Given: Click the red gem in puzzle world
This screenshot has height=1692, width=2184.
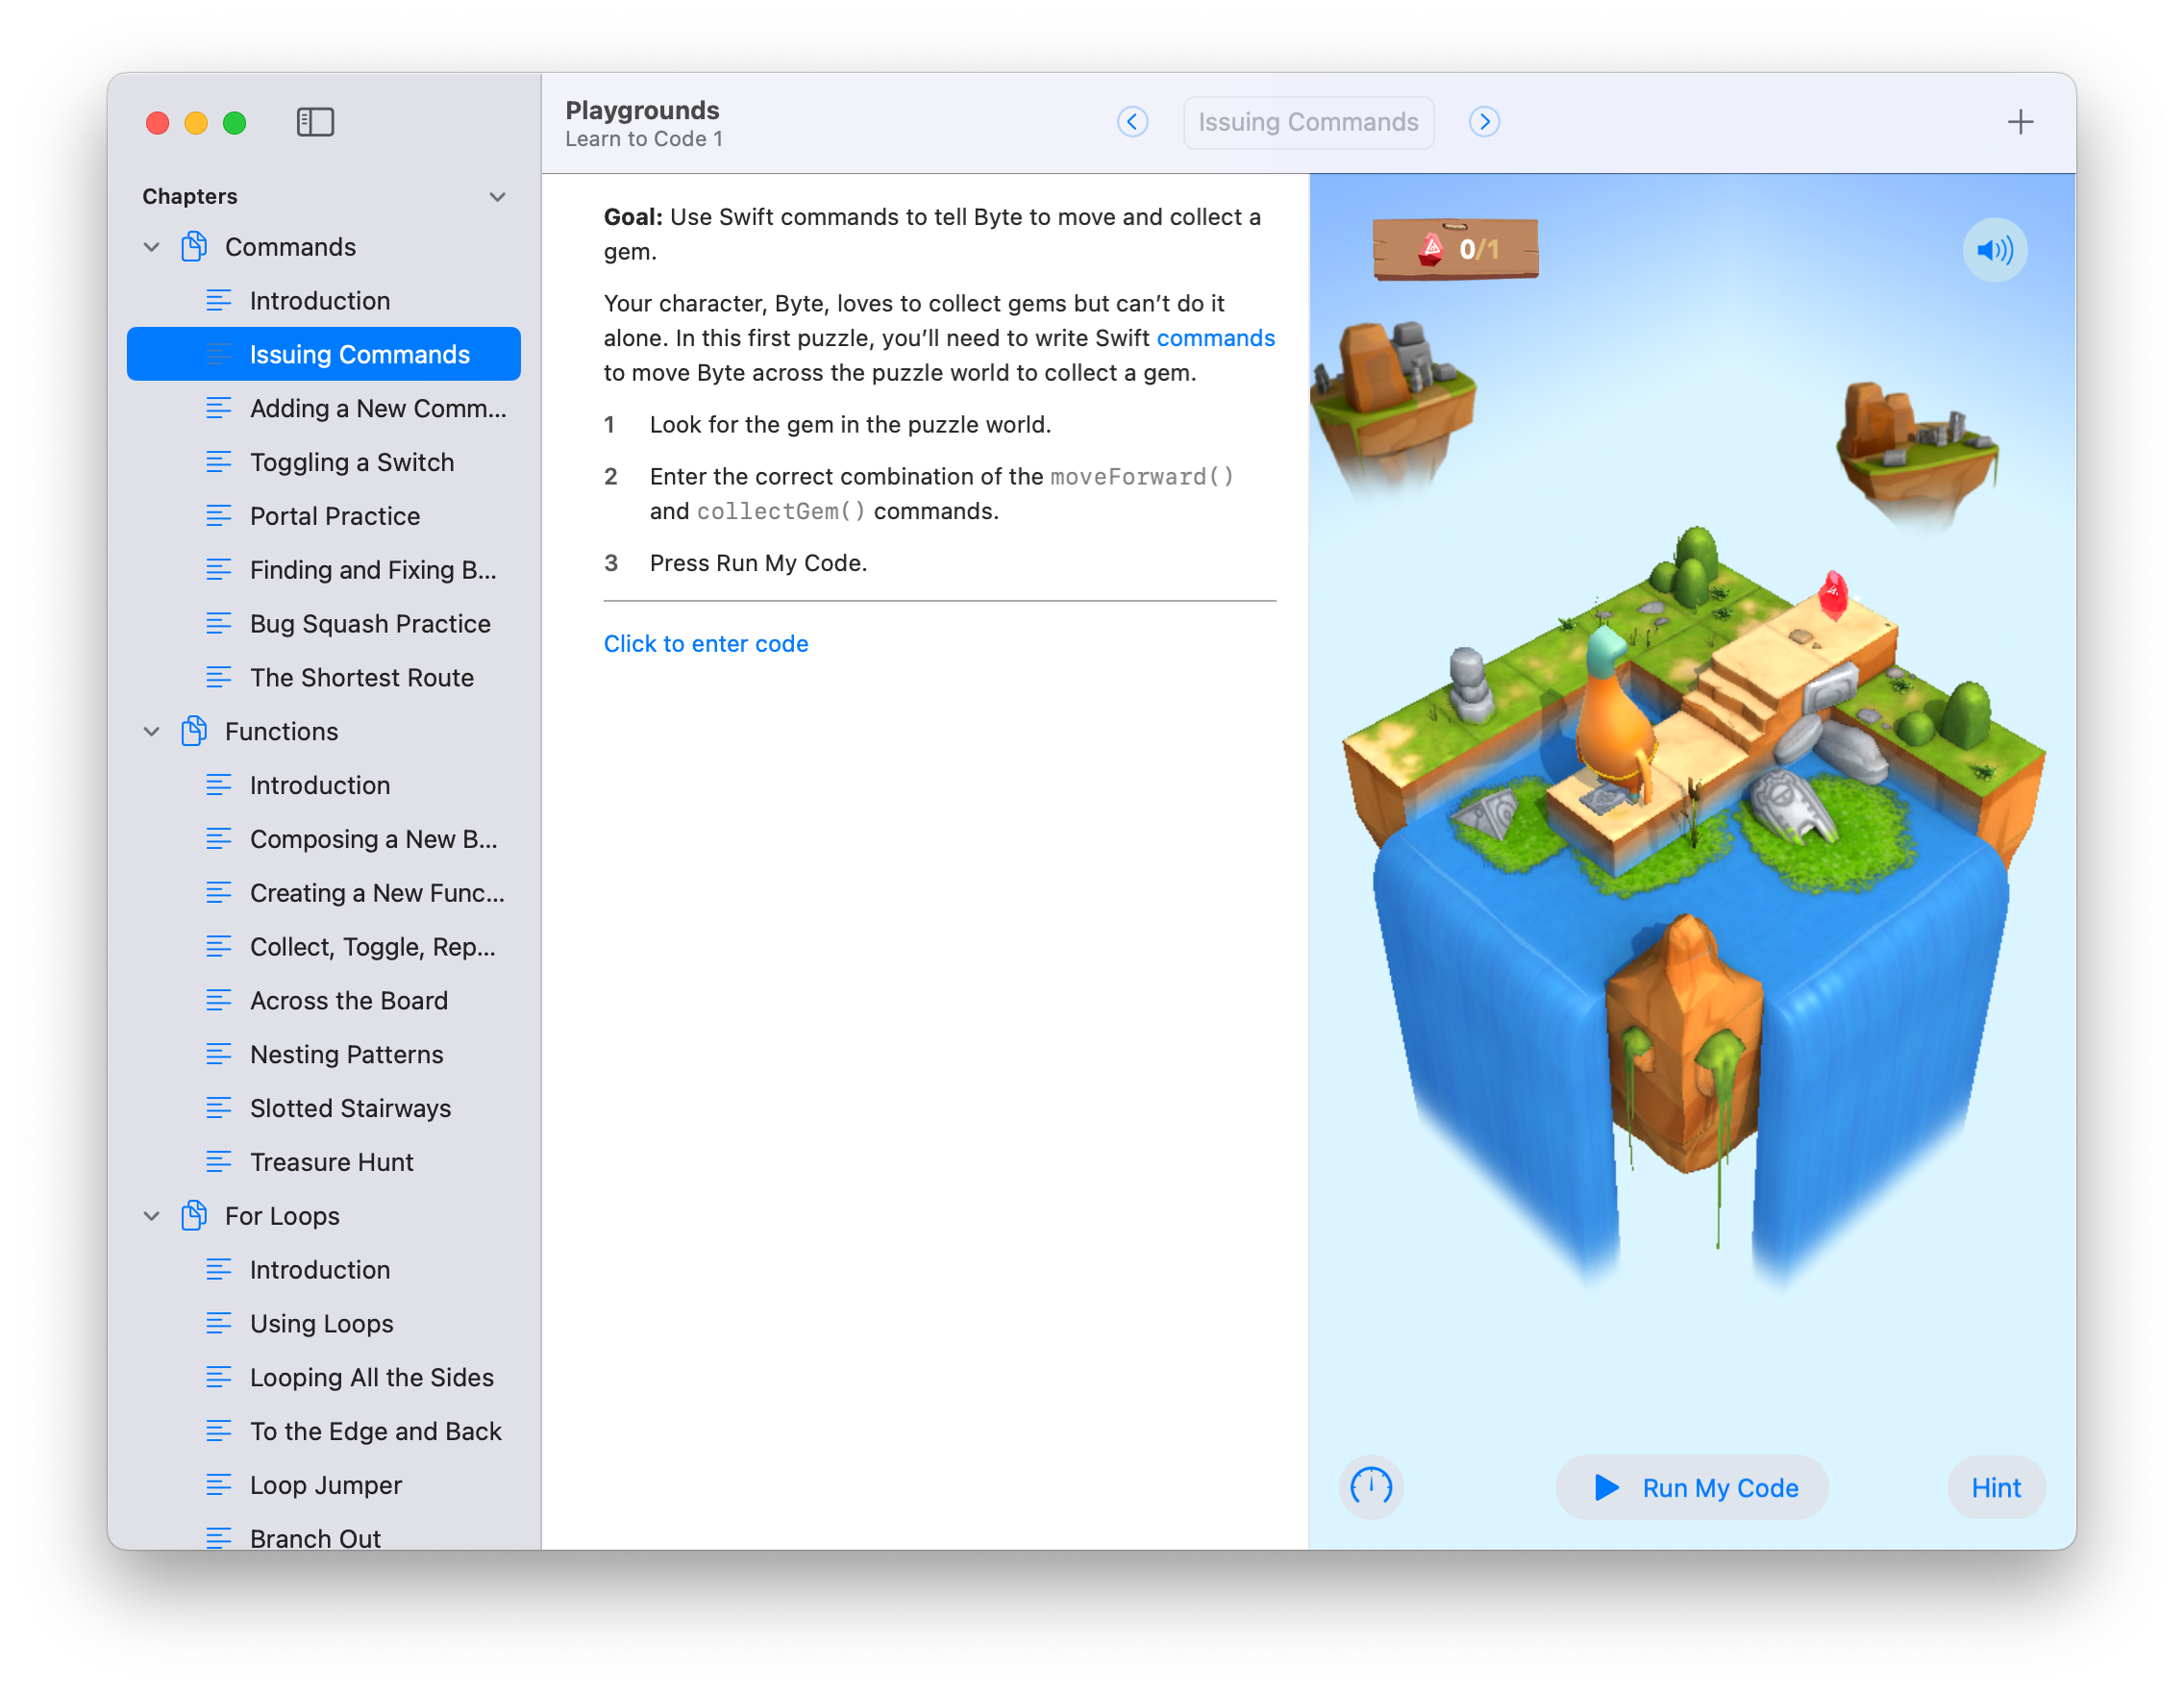Looking at the screenshot, I should [x=1832, y=594].
